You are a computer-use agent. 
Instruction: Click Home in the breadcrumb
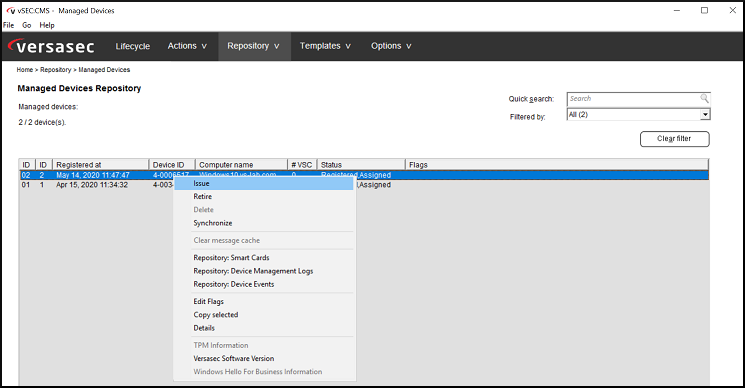coord(25,70)
